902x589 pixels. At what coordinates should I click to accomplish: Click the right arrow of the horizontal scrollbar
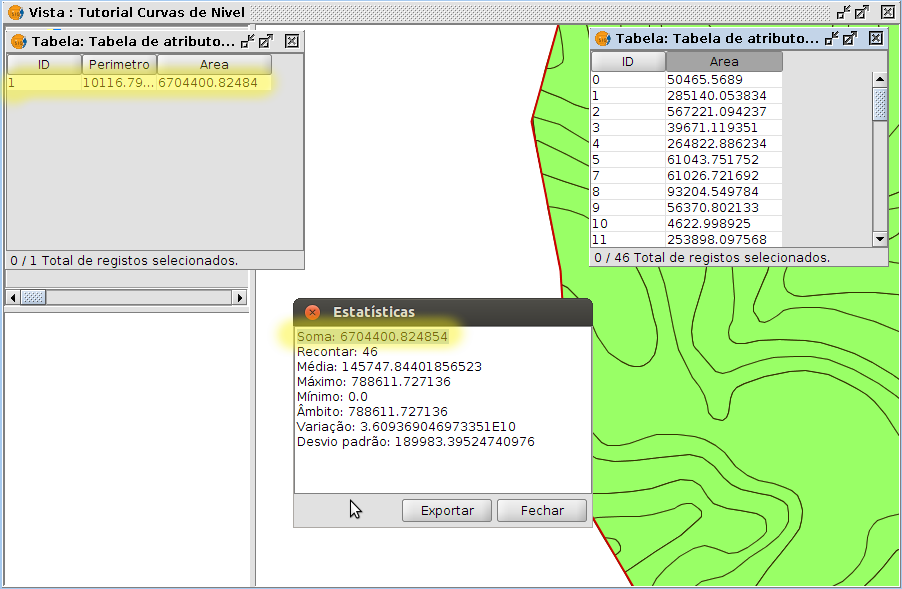[x=239, y=298]
